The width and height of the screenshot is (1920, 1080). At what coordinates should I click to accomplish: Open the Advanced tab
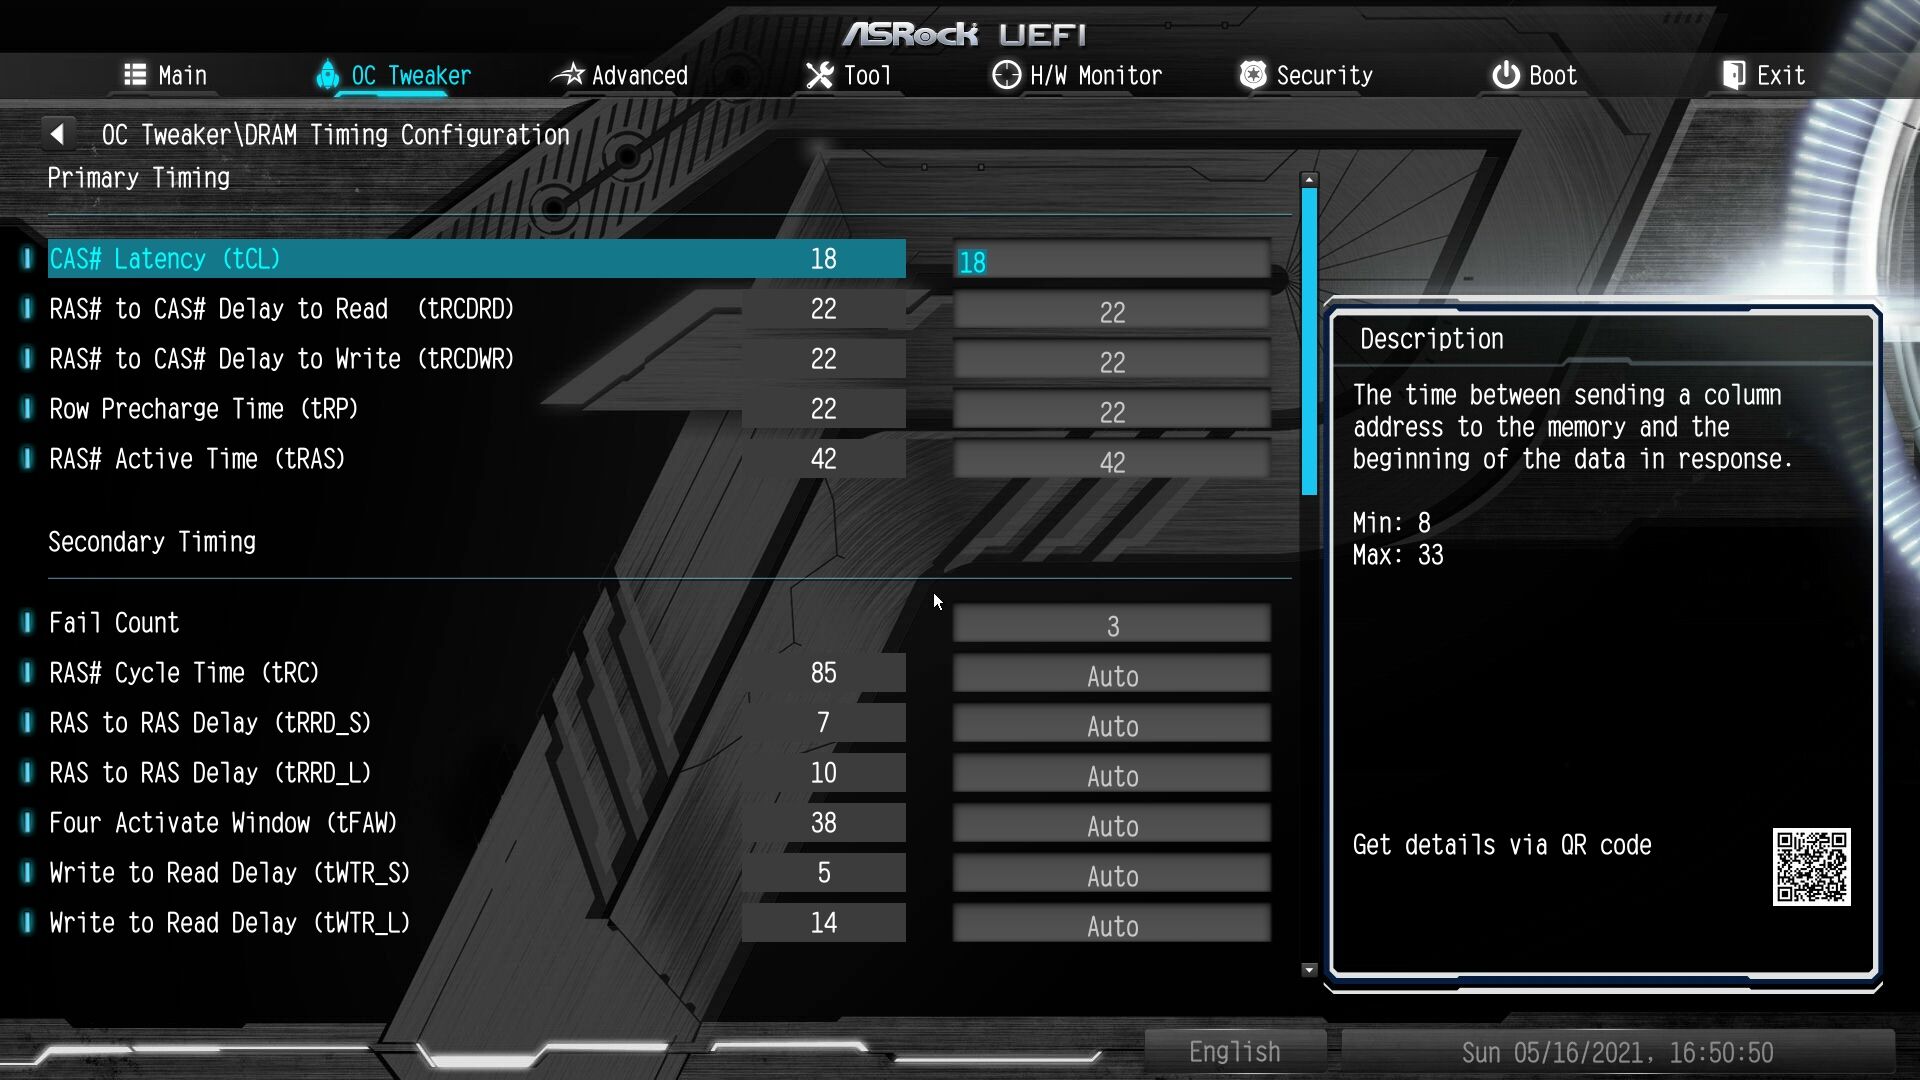coord(639,75)
